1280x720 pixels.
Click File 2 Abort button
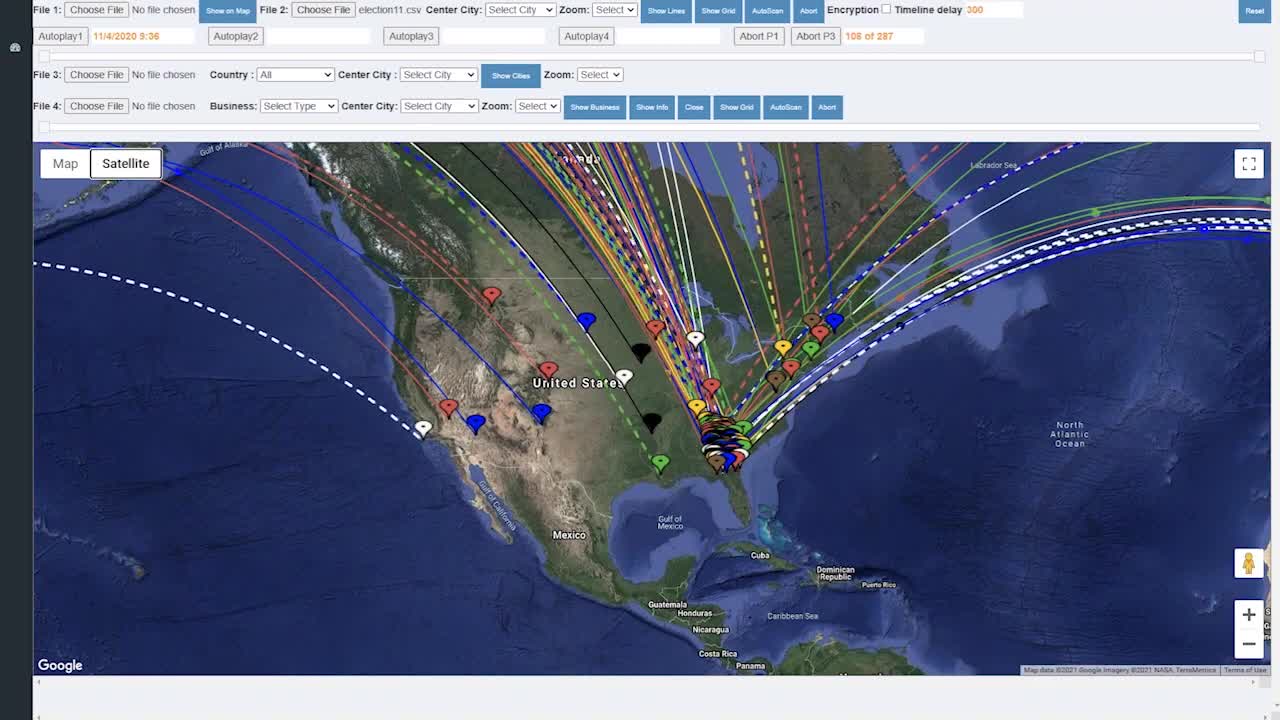pyautogui.click(x=809, y=11)
